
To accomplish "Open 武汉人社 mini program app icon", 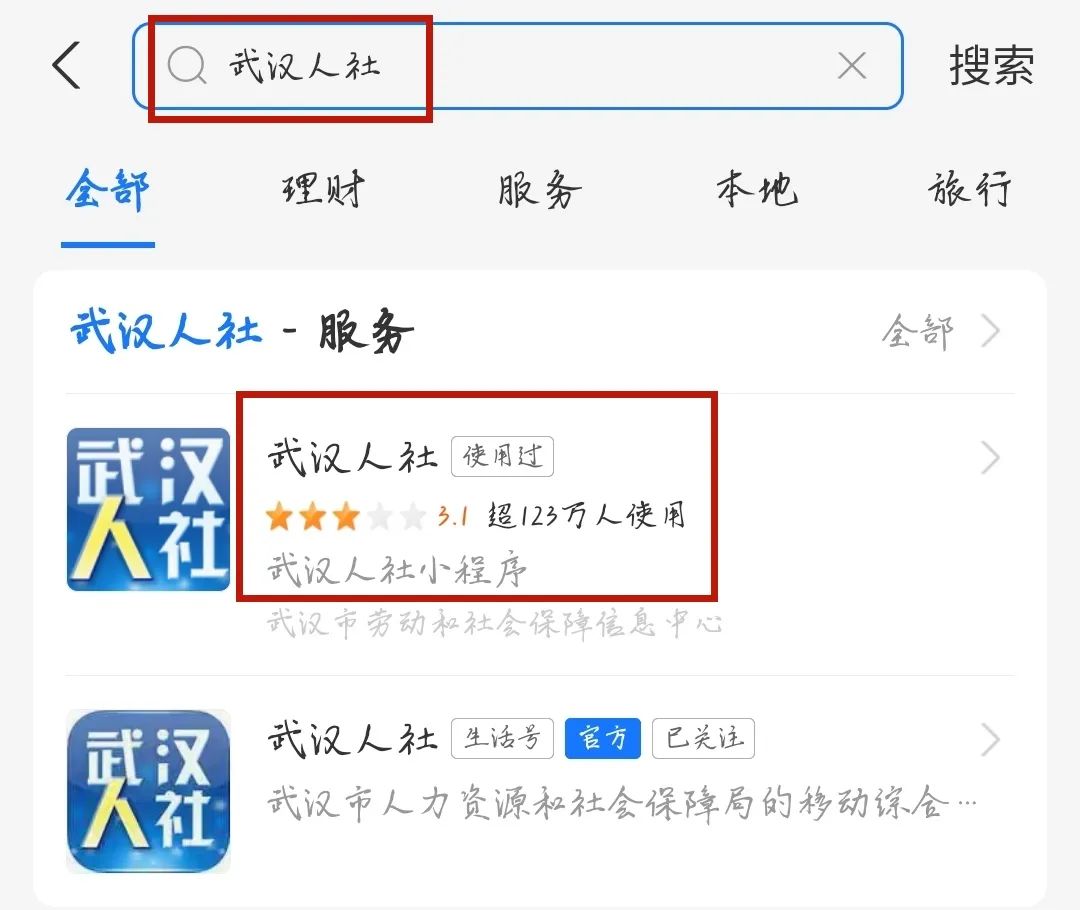I will click(148, 509).
